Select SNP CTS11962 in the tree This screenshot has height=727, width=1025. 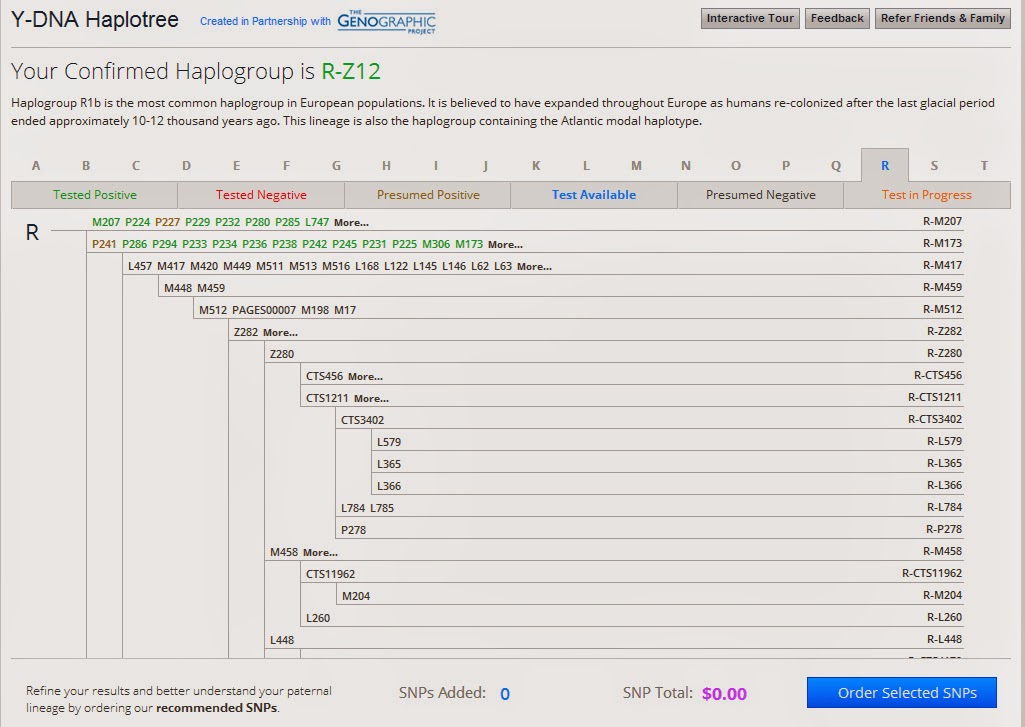click(x=330, y=575)
